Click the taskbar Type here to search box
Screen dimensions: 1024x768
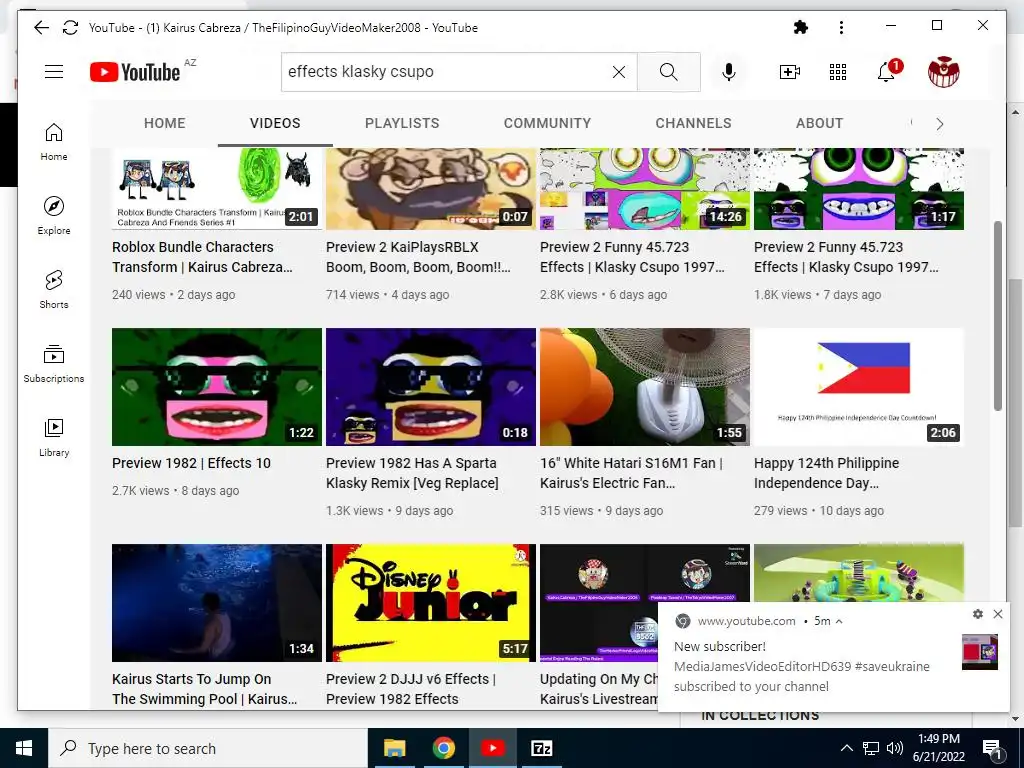pos(208,748)
